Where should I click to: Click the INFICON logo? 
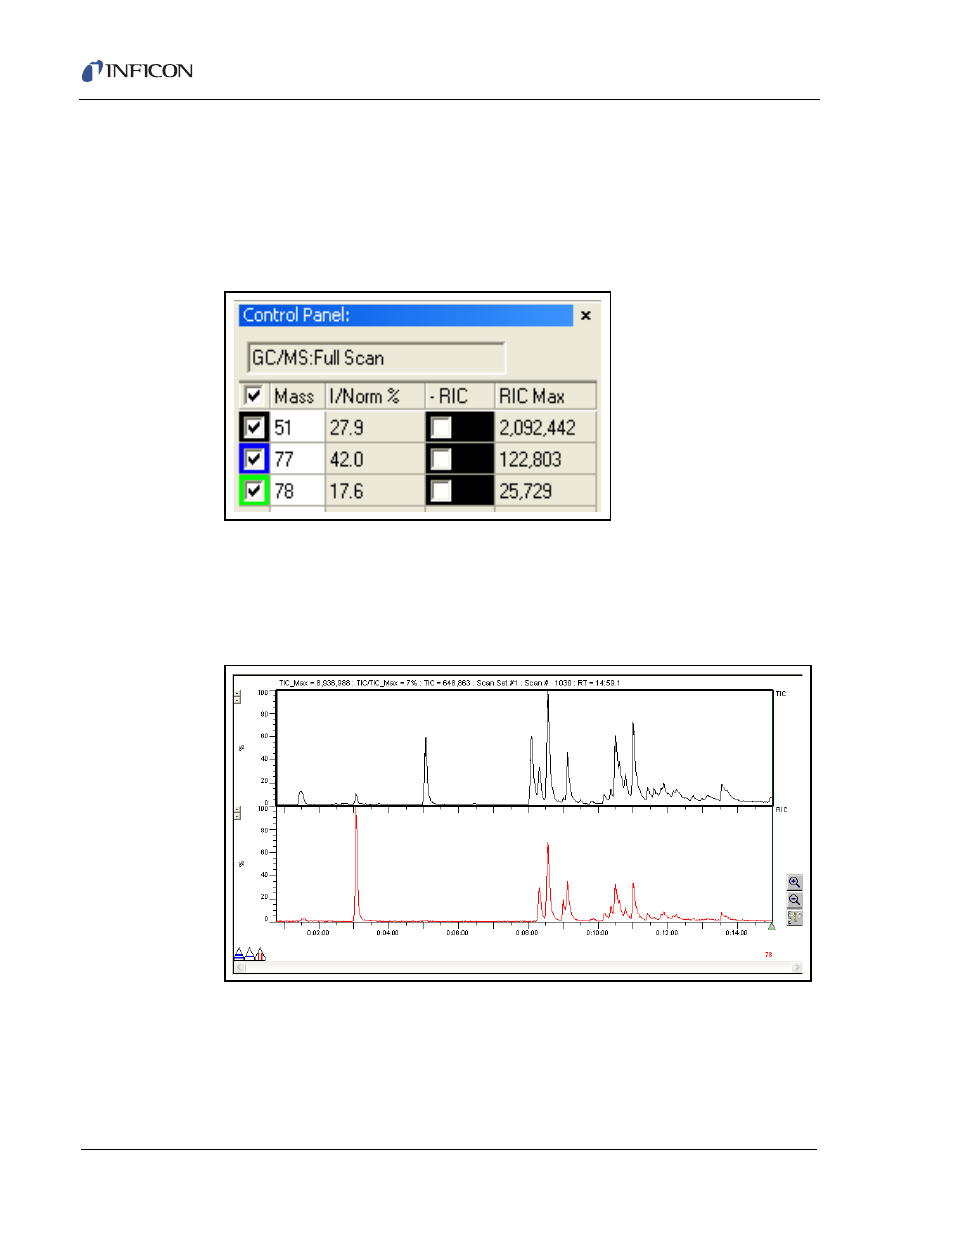coord(137,71)
